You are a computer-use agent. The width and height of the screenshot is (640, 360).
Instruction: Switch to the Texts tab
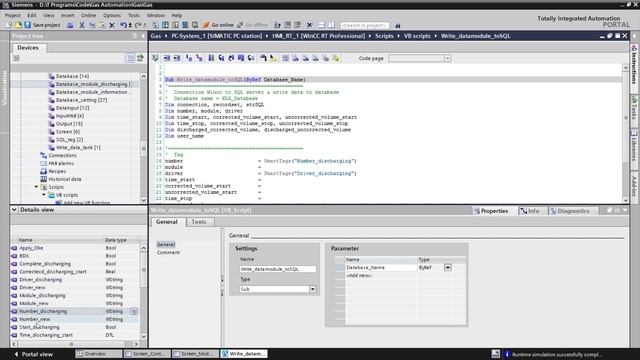click(x=199, y=222)
